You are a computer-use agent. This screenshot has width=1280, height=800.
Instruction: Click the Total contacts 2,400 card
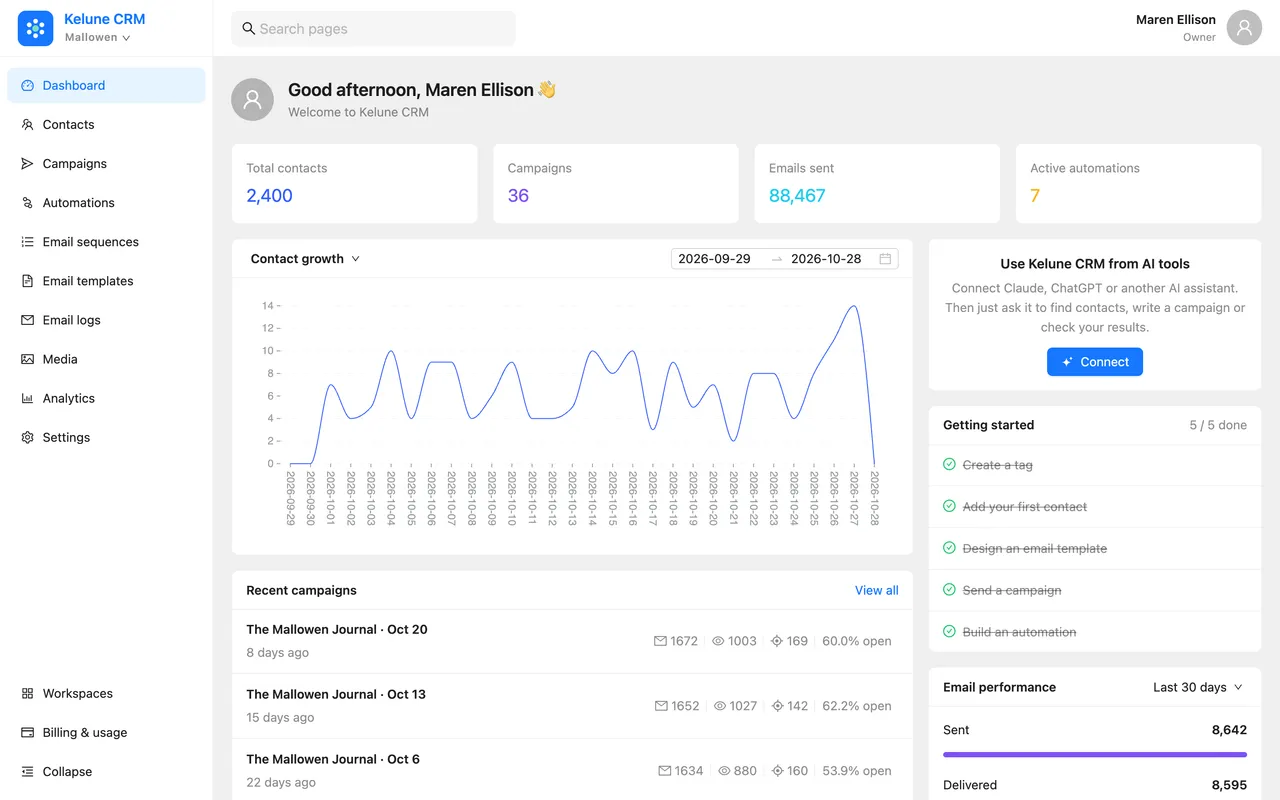[355, 184]
